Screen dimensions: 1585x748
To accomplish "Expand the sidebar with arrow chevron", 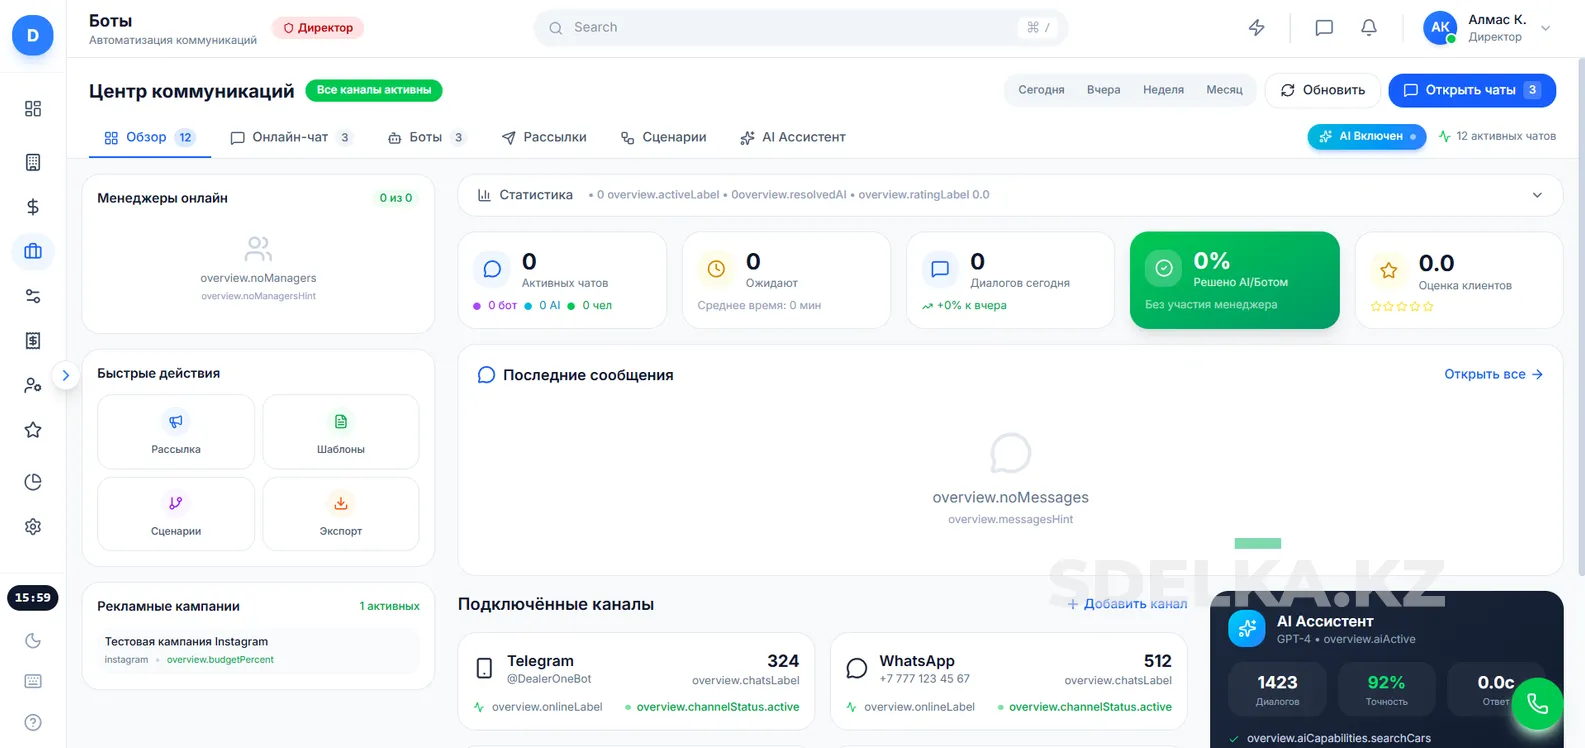I will click(x=66, y=376).
